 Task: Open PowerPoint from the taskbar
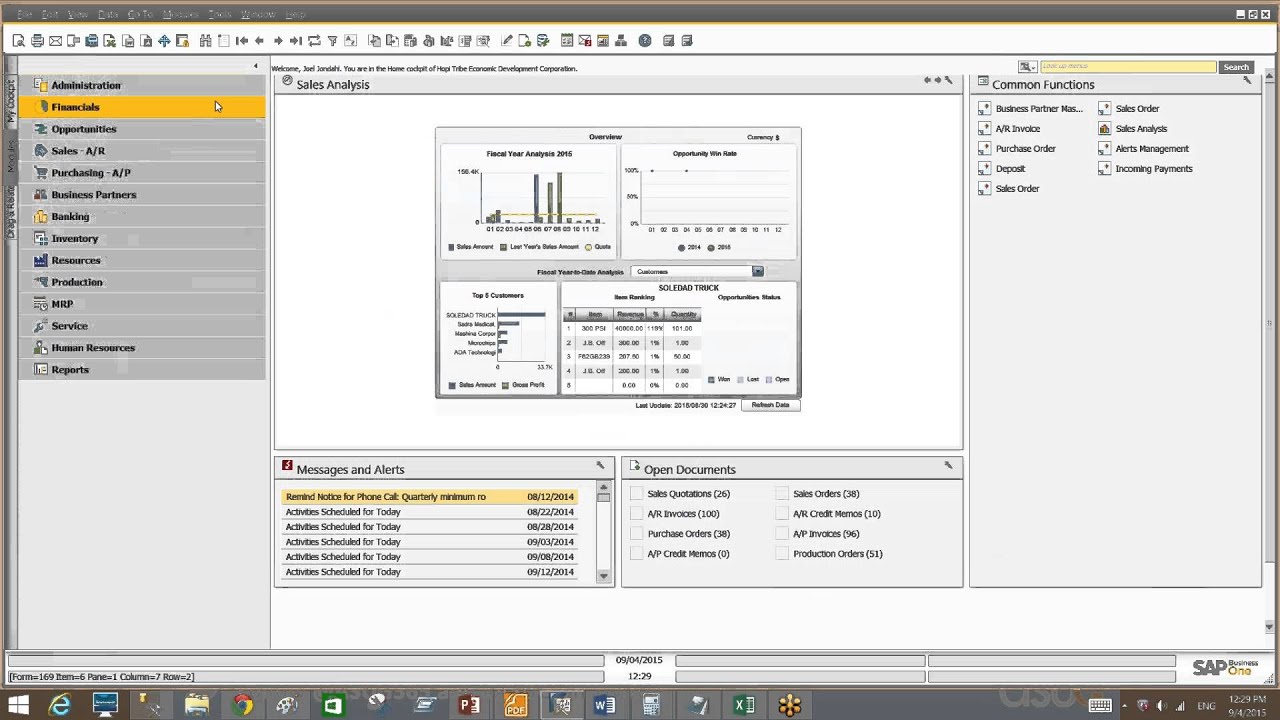coord(469,705)
